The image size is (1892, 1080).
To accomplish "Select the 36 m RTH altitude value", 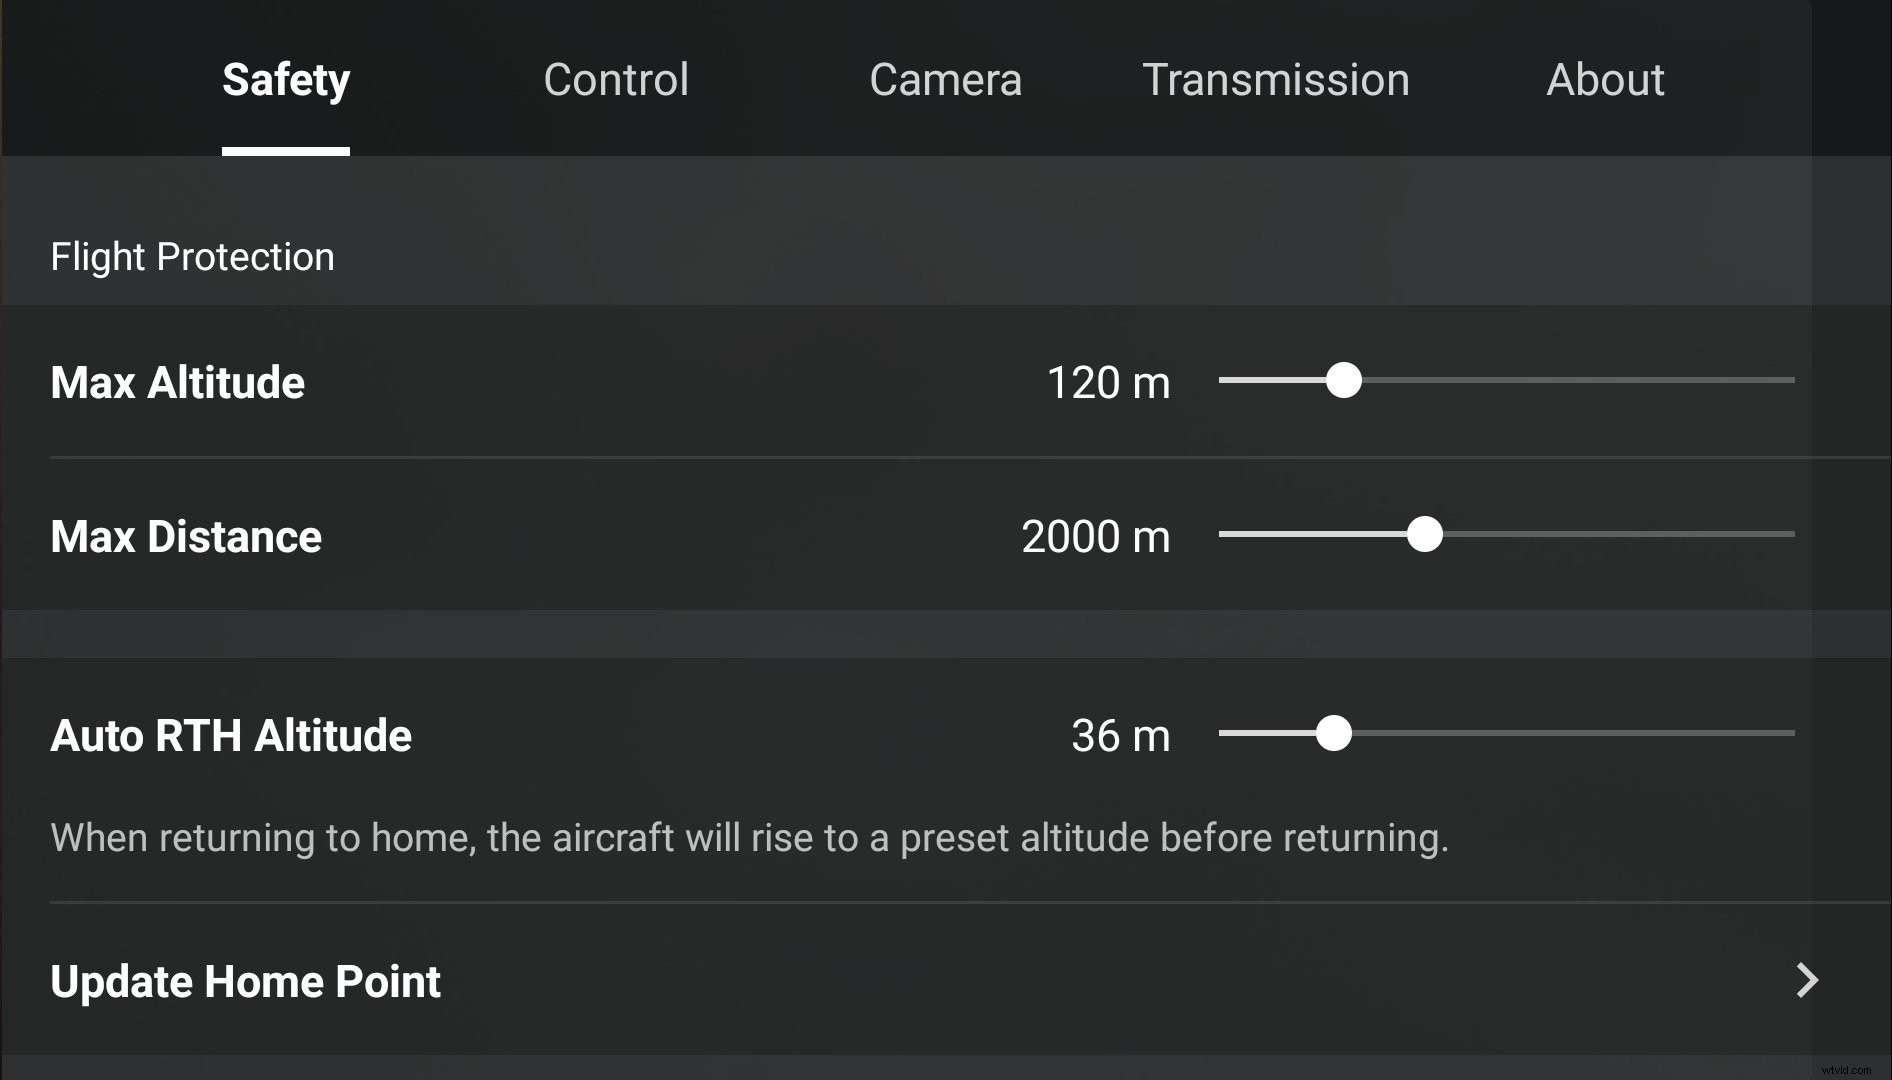I will [1119, 736].
